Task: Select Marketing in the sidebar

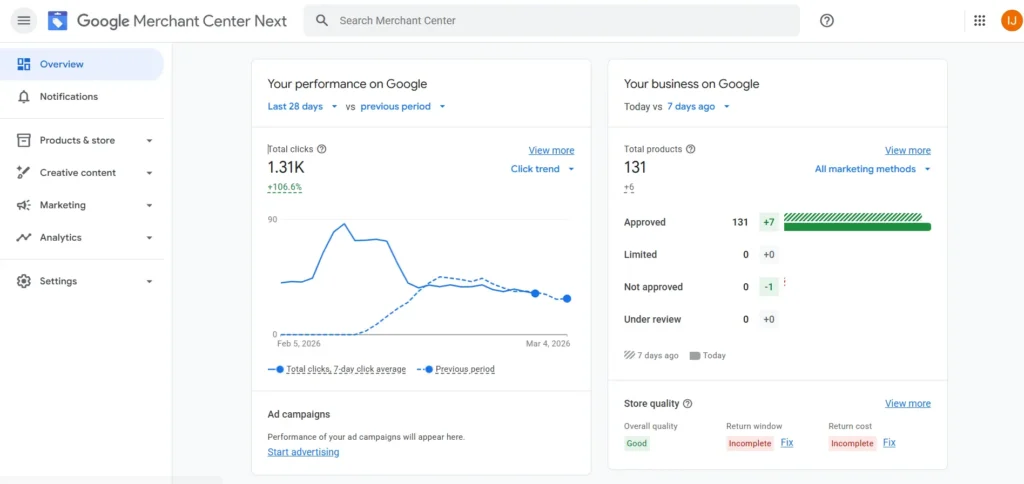Action: click(82, 205)
